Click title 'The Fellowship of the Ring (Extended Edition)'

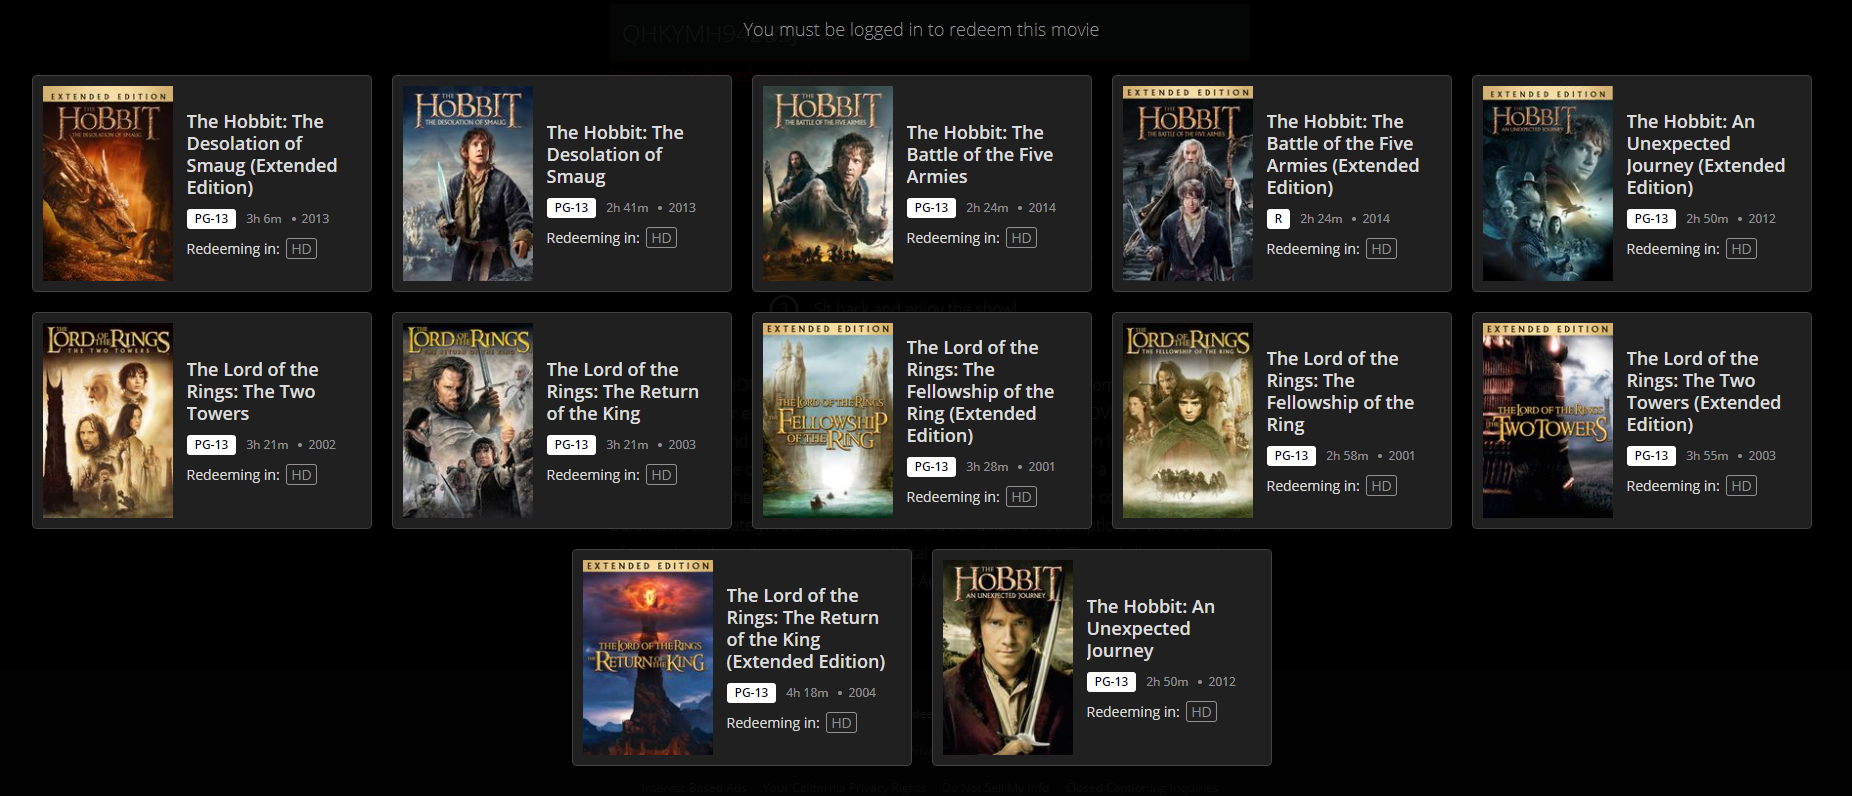980,391
